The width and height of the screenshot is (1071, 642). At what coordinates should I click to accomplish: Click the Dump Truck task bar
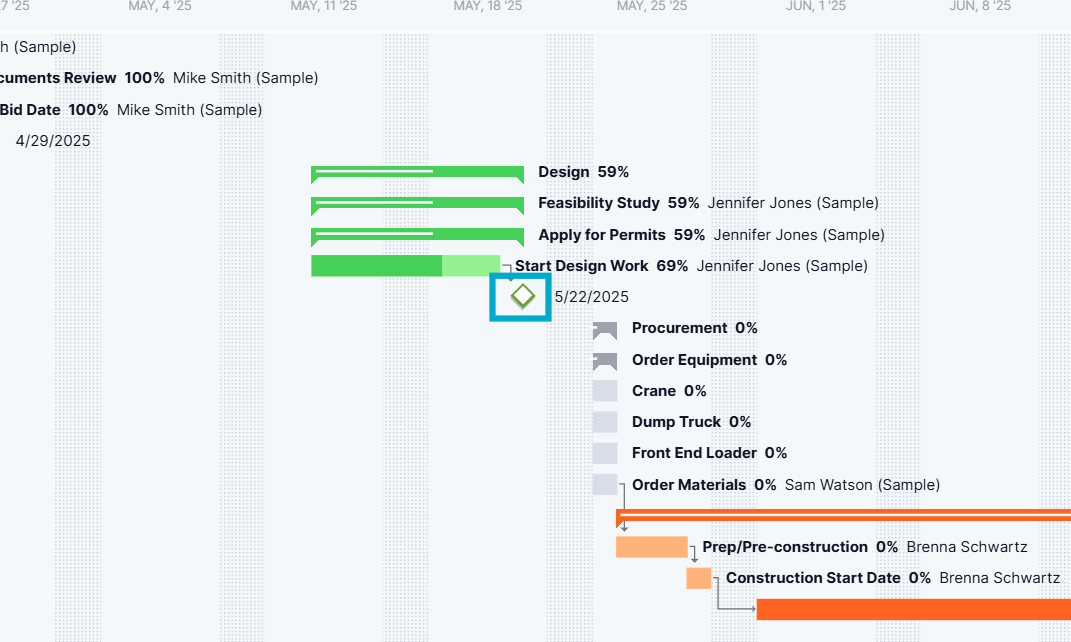pyautogui.click(x=605, y=421)
